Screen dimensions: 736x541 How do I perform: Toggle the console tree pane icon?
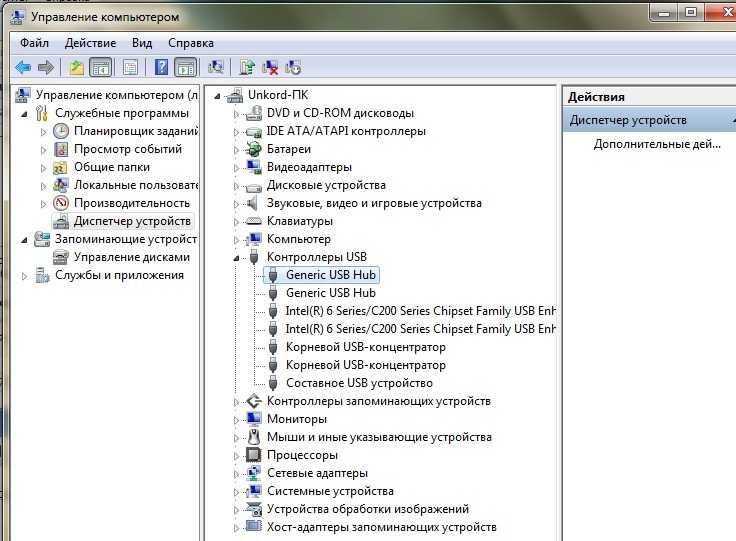point(100,68)
